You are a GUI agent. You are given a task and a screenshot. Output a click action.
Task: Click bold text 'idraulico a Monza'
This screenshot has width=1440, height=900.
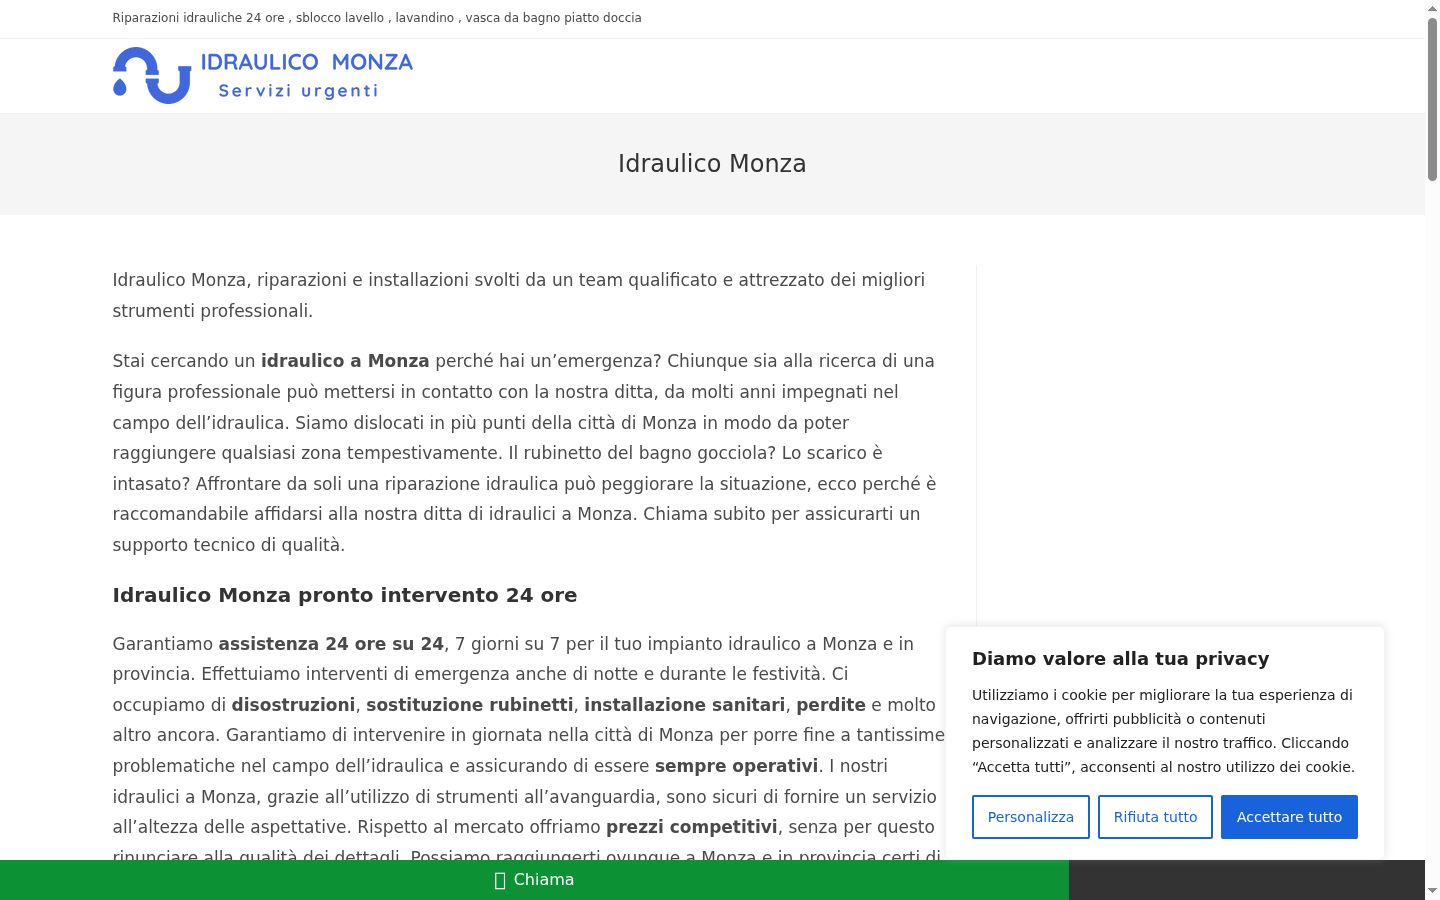click(x=345, y=361)
